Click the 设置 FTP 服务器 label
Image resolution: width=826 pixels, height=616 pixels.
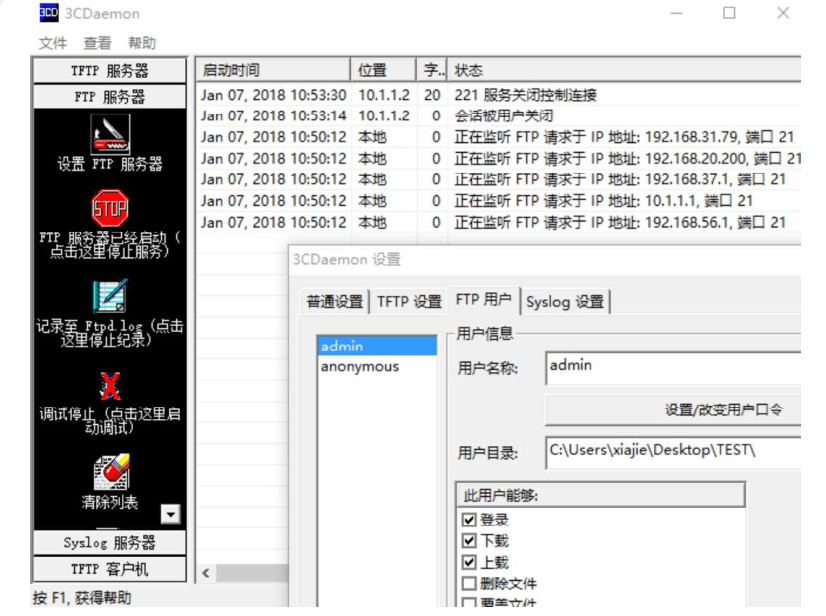click(110, 164)
